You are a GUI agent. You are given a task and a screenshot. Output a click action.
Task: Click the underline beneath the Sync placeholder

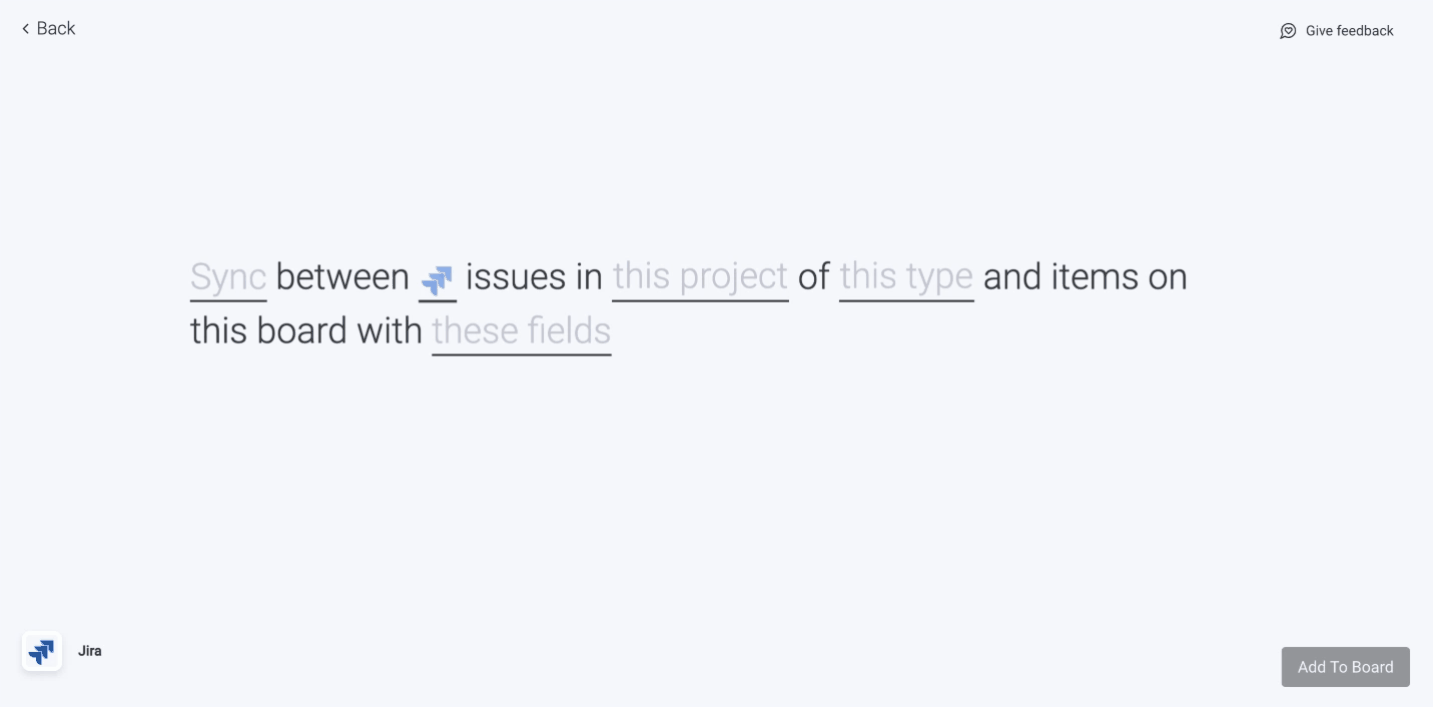[x=228, y=300]
